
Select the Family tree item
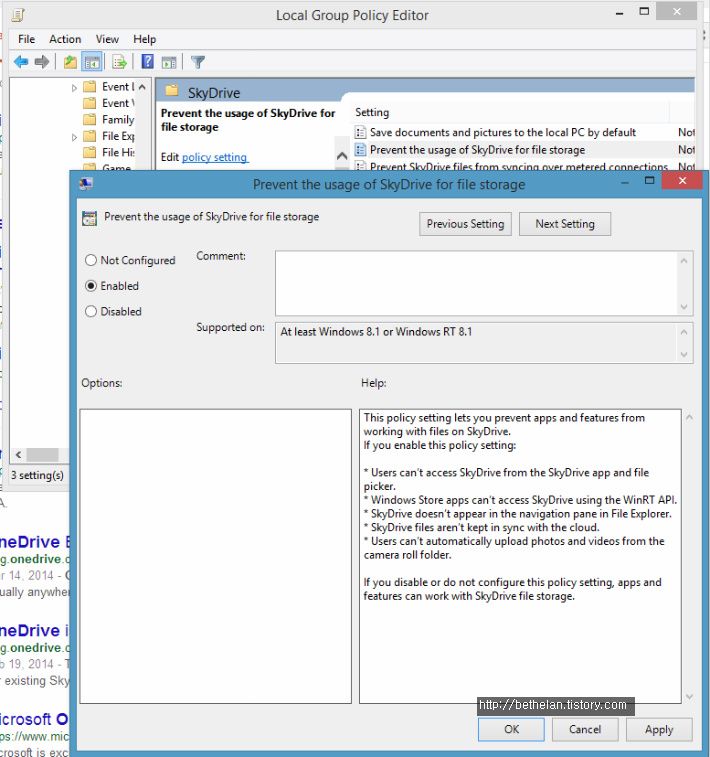click(x=118, y=119)
